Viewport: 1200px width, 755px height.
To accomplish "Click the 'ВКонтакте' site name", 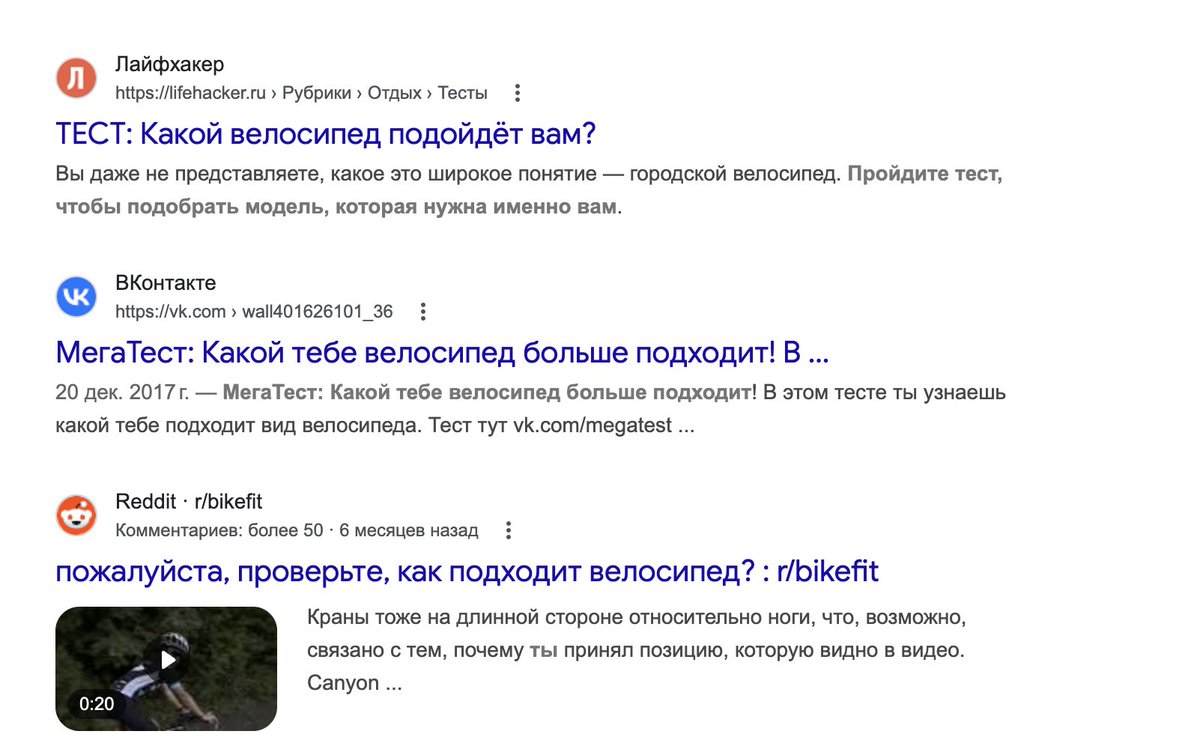I will tap(166, 283).
